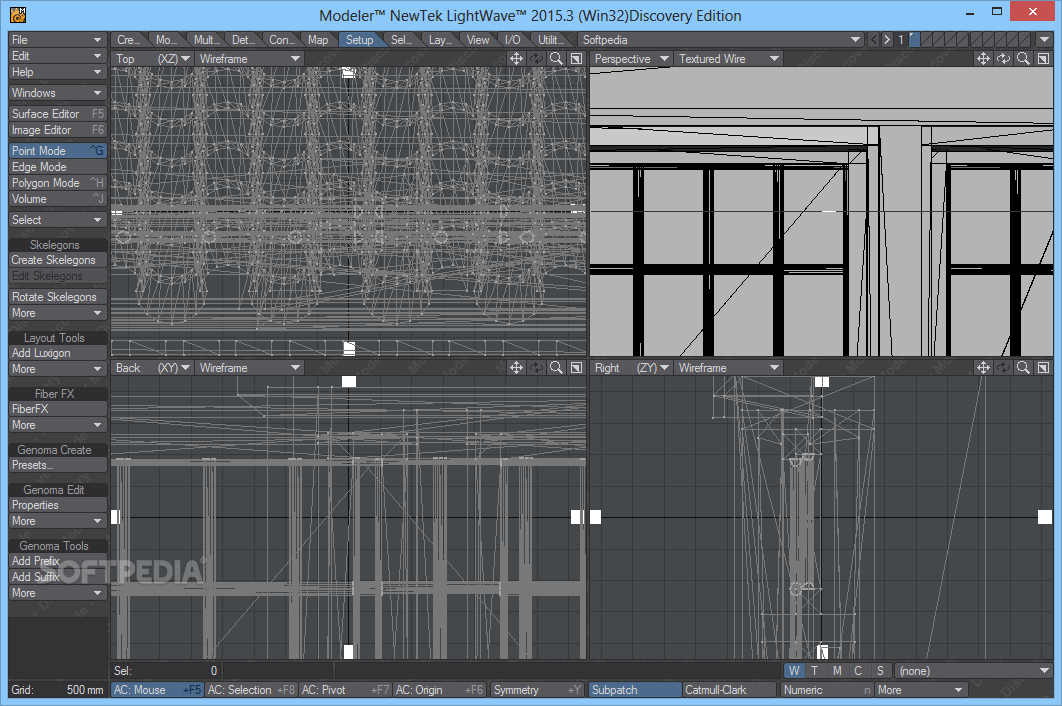Open the Windows dropdown
The image size is (1062, 706).
point(58,93)
